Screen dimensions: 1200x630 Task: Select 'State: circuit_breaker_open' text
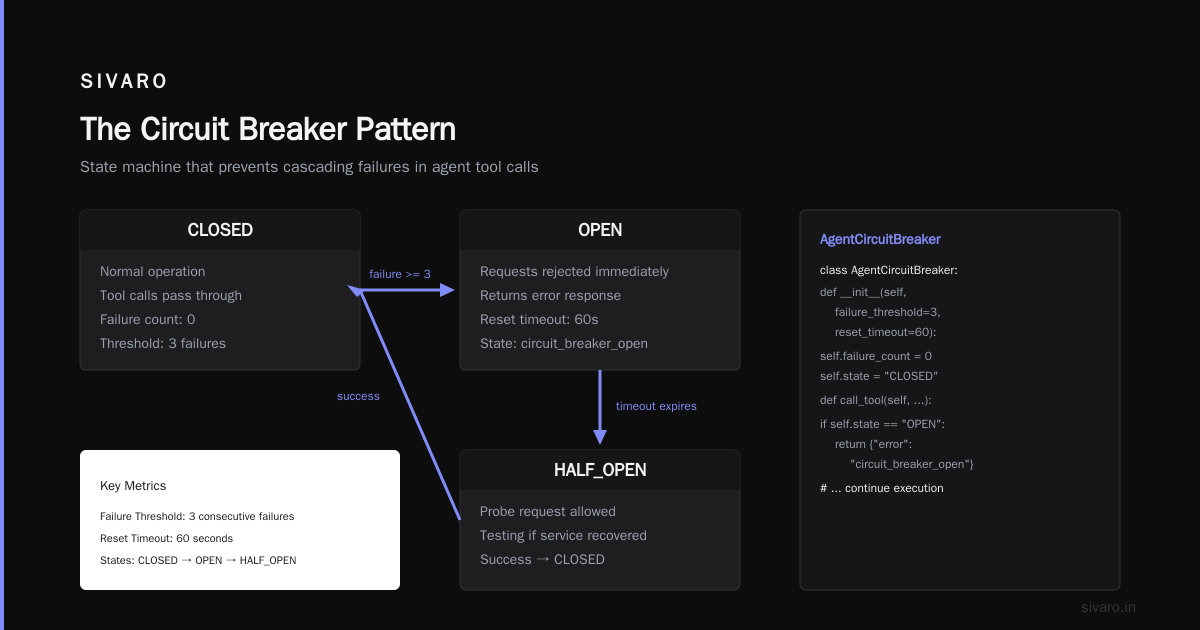[x=564, y=343]
